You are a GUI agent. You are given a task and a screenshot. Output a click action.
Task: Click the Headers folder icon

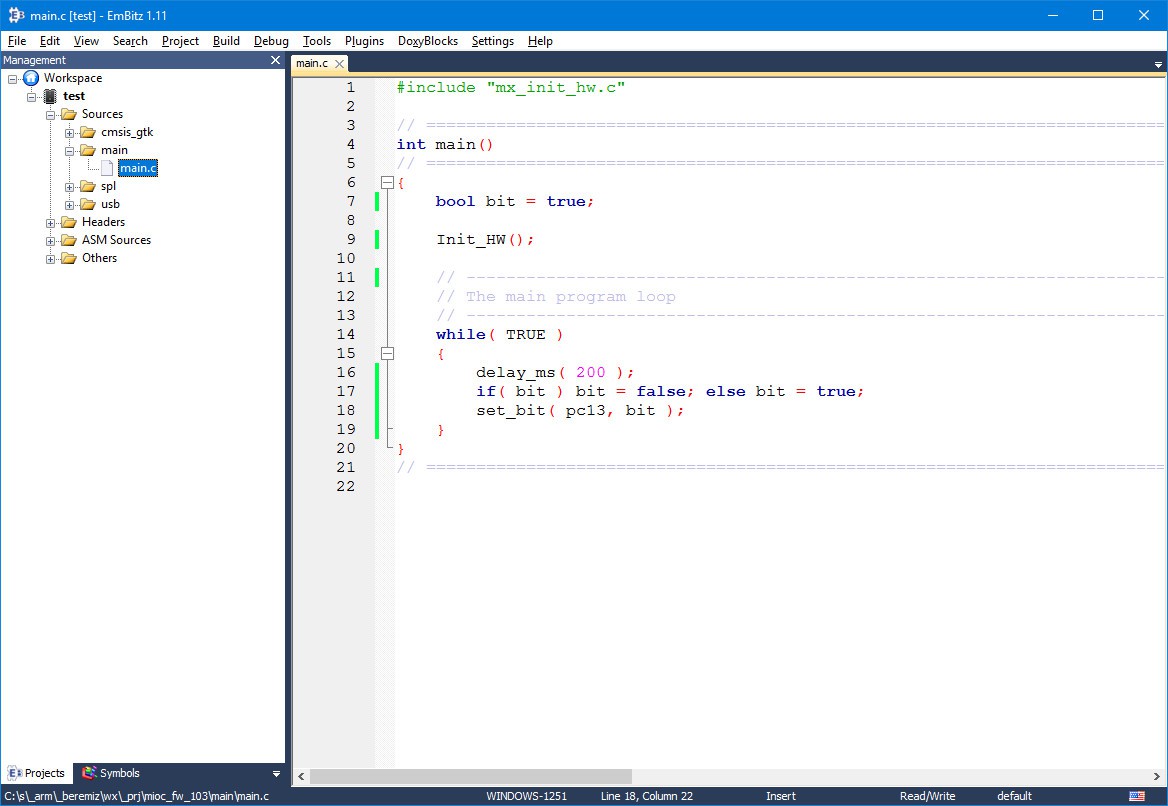pos(69,222)
